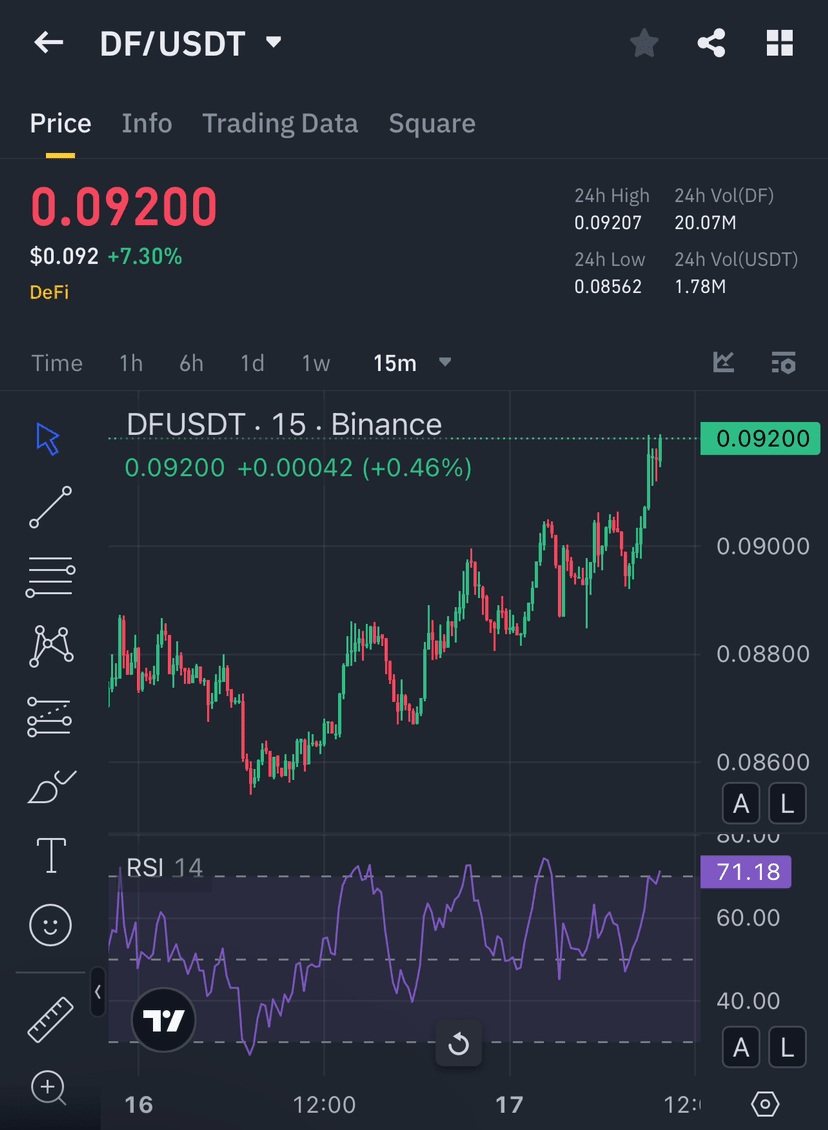This screenshot has height=1130, width=828.
Task: Tap the RSI 14 indicator title
Action: 164,868
